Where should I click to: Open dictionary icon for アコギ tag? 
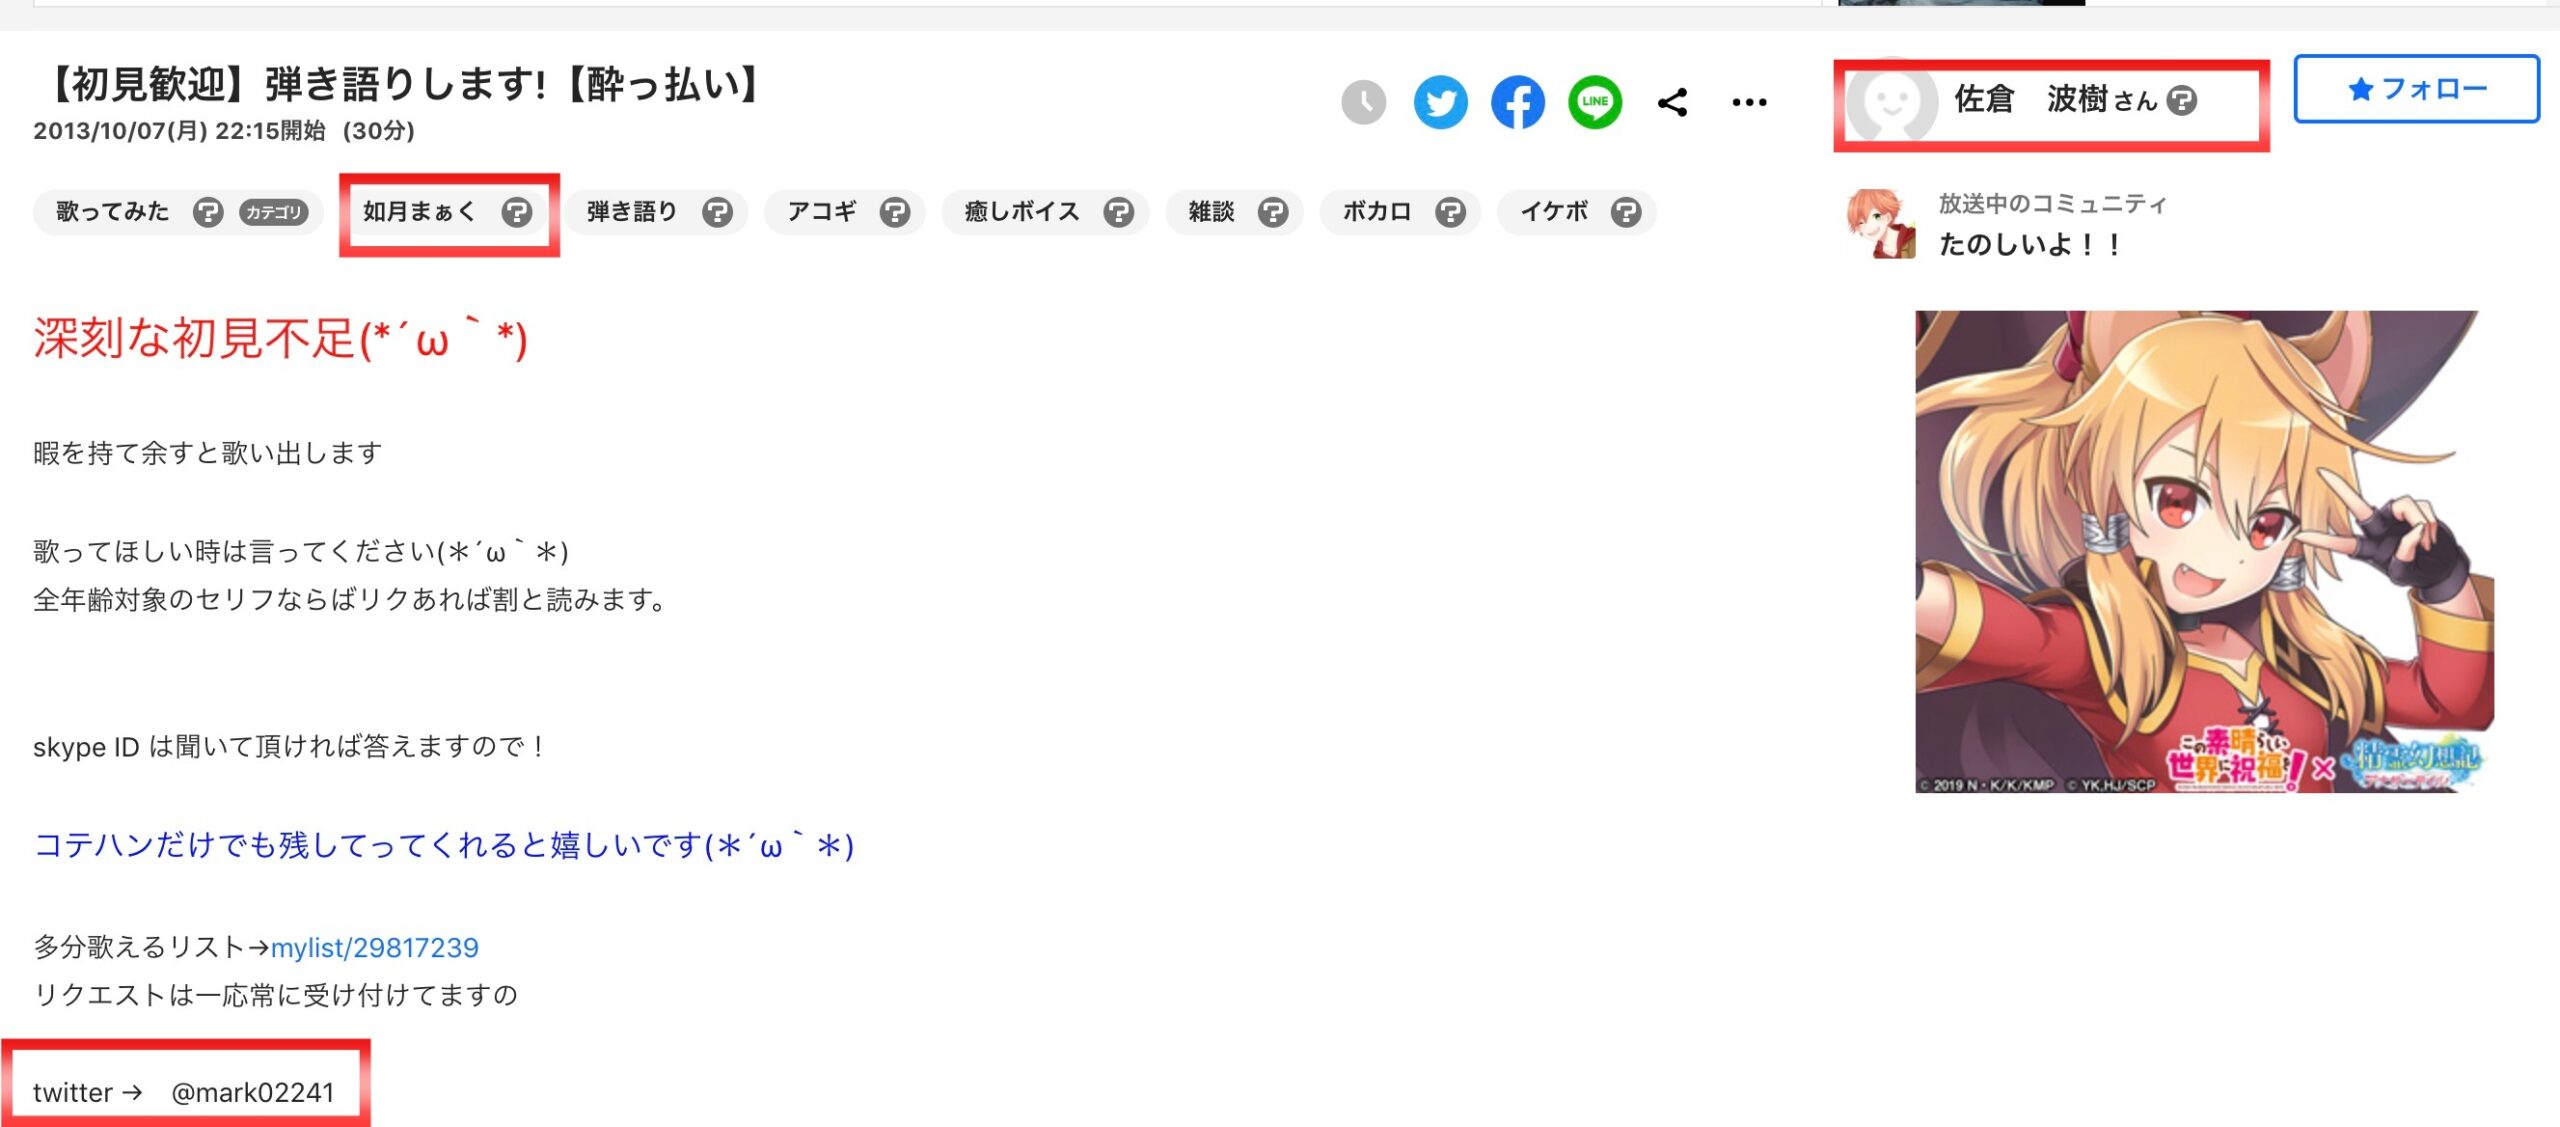(894, 212)
